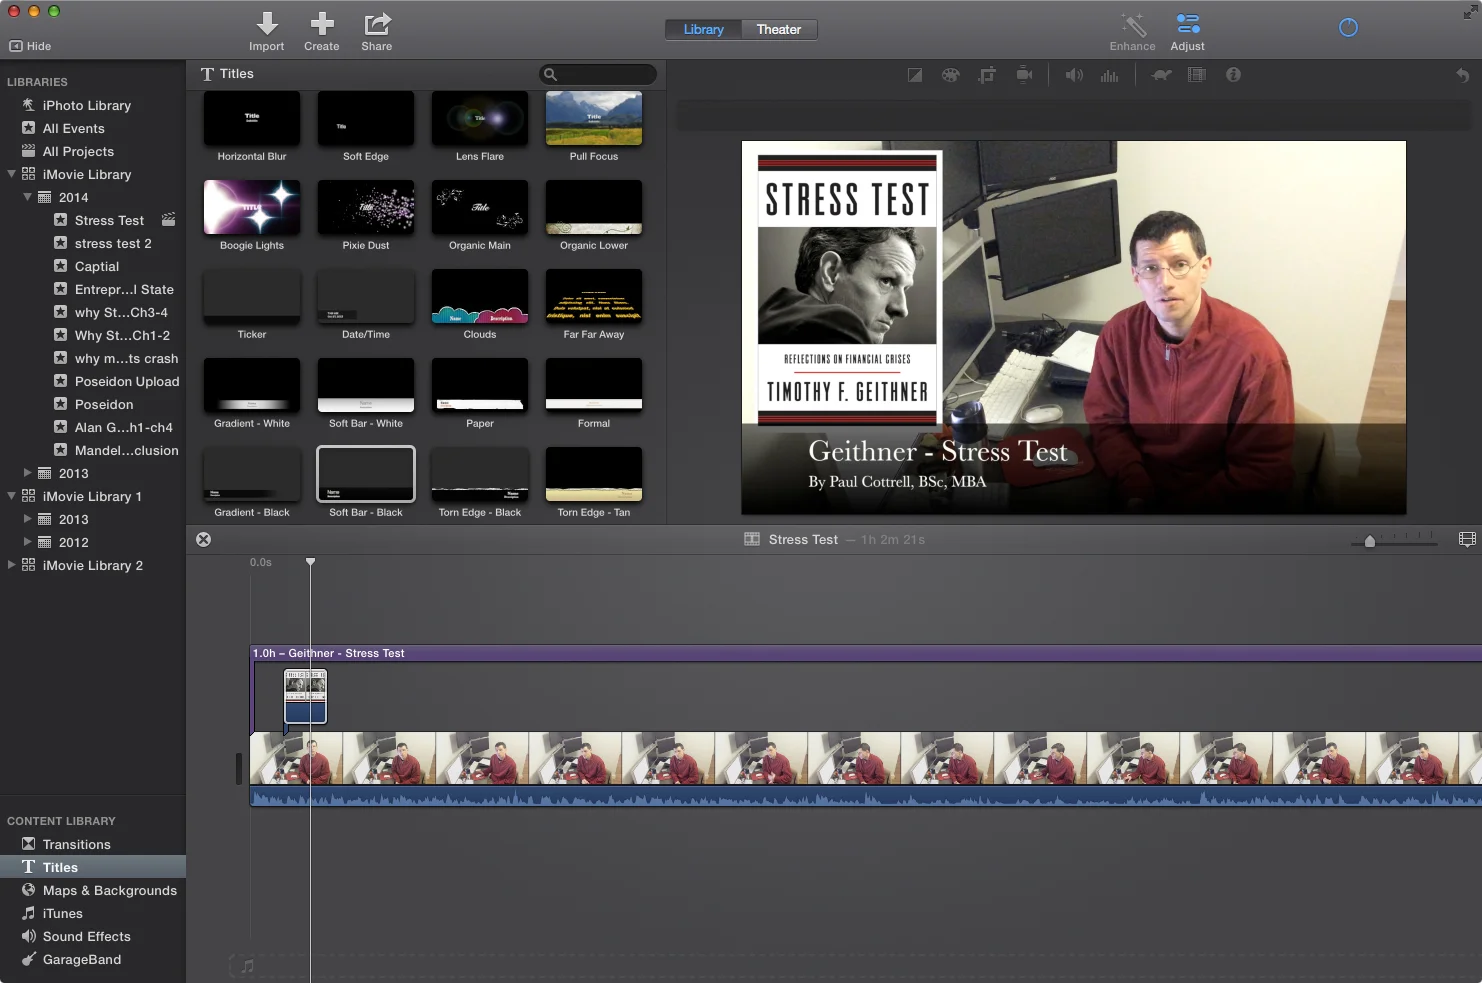Open the Create plus menu

click(322, 24)
